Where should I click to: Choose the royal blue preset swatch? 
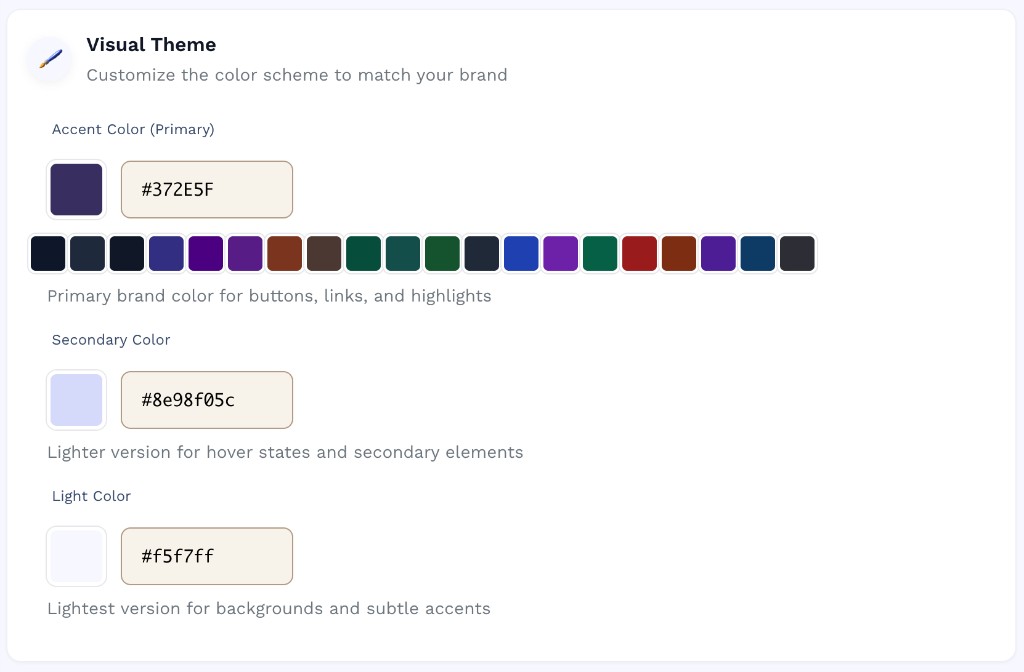coord(521,253)
